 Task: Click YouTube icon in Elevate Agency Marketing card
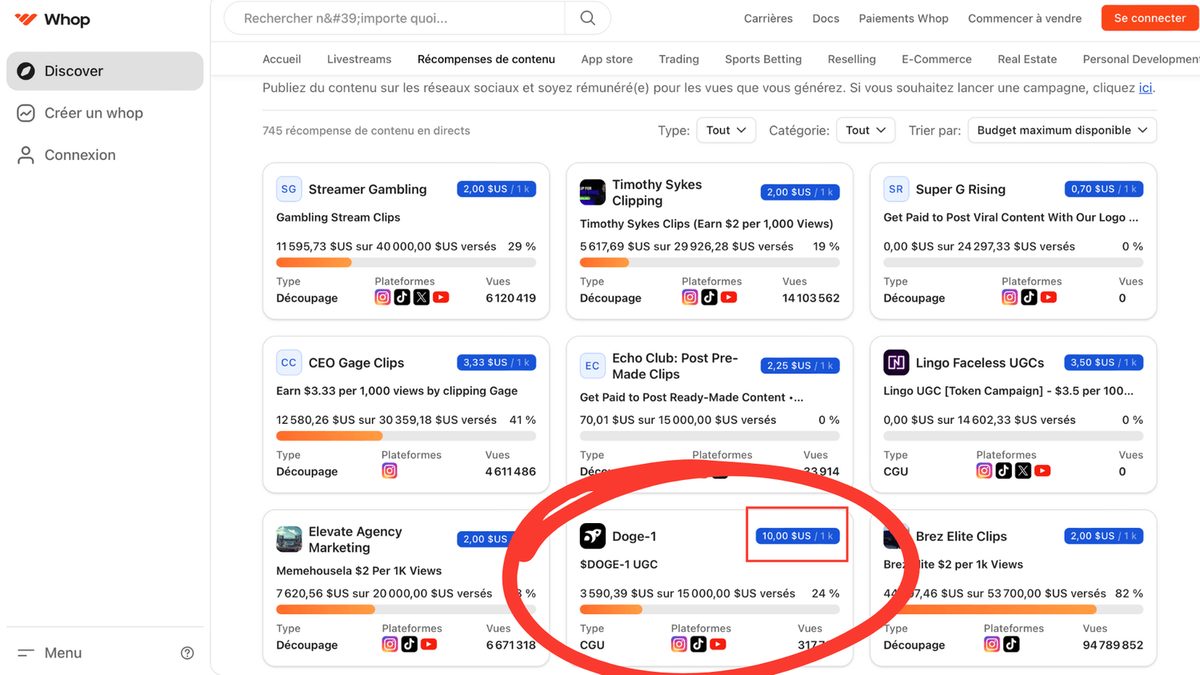[429, 645]
